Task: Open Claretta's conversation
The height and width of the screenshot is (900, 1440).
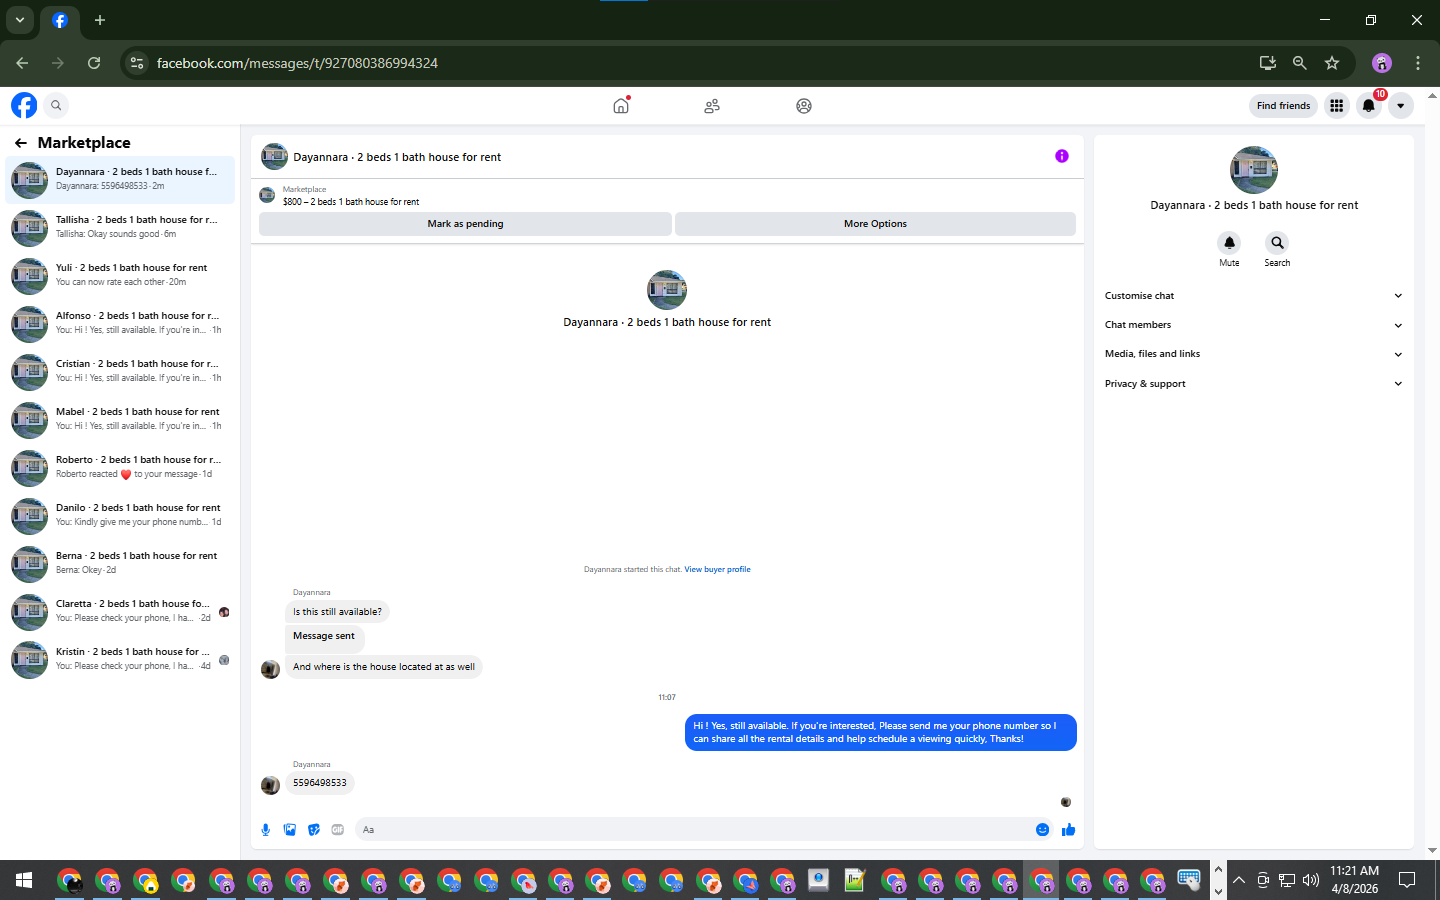Action: click(120, 611)
